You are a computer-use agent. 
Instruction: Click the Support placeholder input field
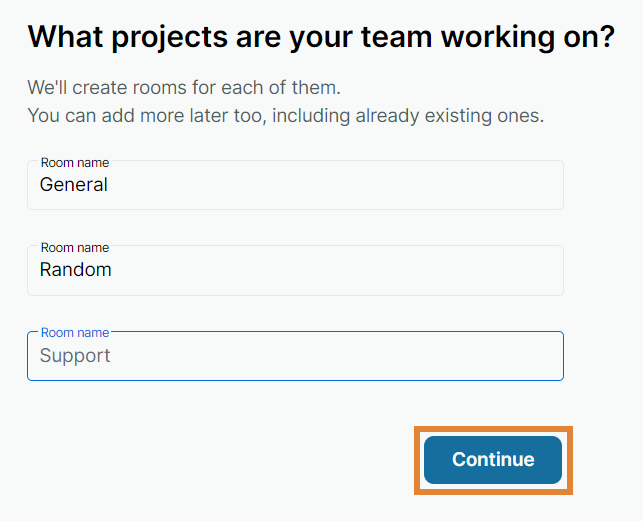pyautogui.click(x=295, y=356)
